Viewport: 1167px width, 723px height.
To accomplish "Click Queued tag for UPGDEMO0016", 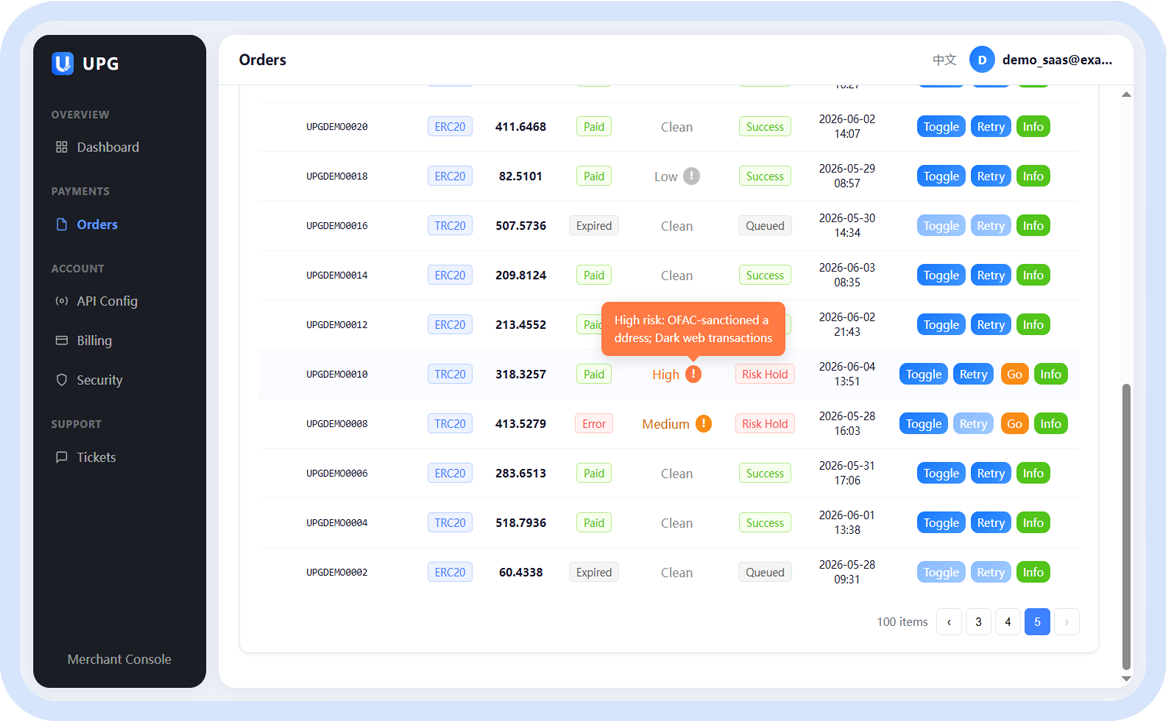I will 764,226.
